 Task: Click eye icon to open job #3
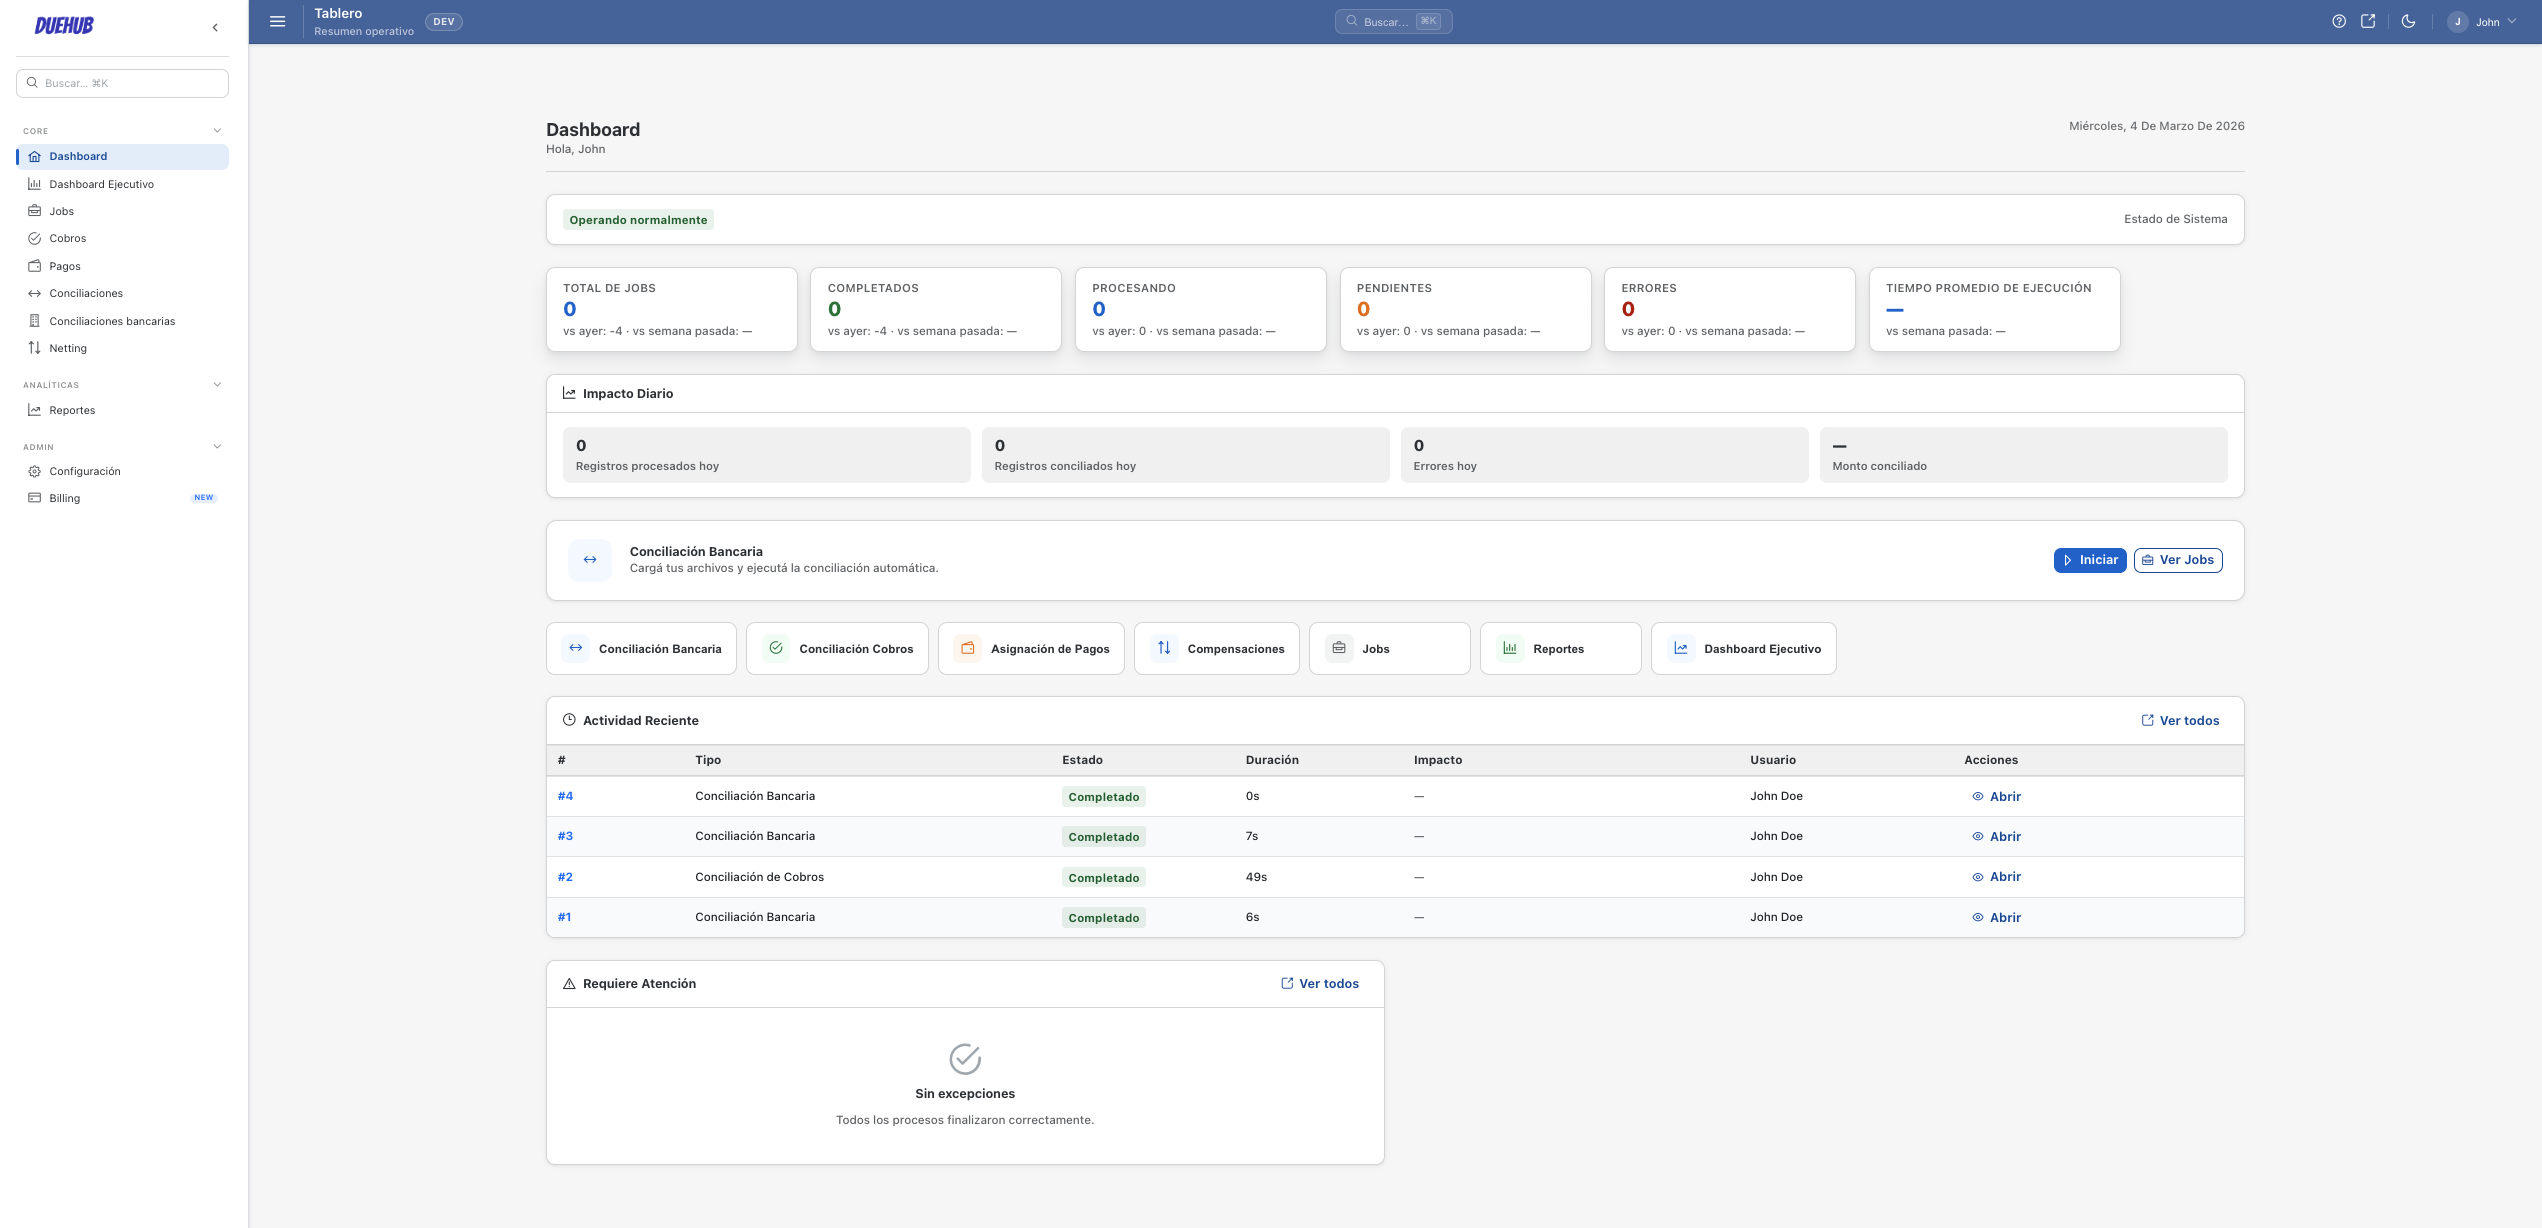tap(1977, 837)
